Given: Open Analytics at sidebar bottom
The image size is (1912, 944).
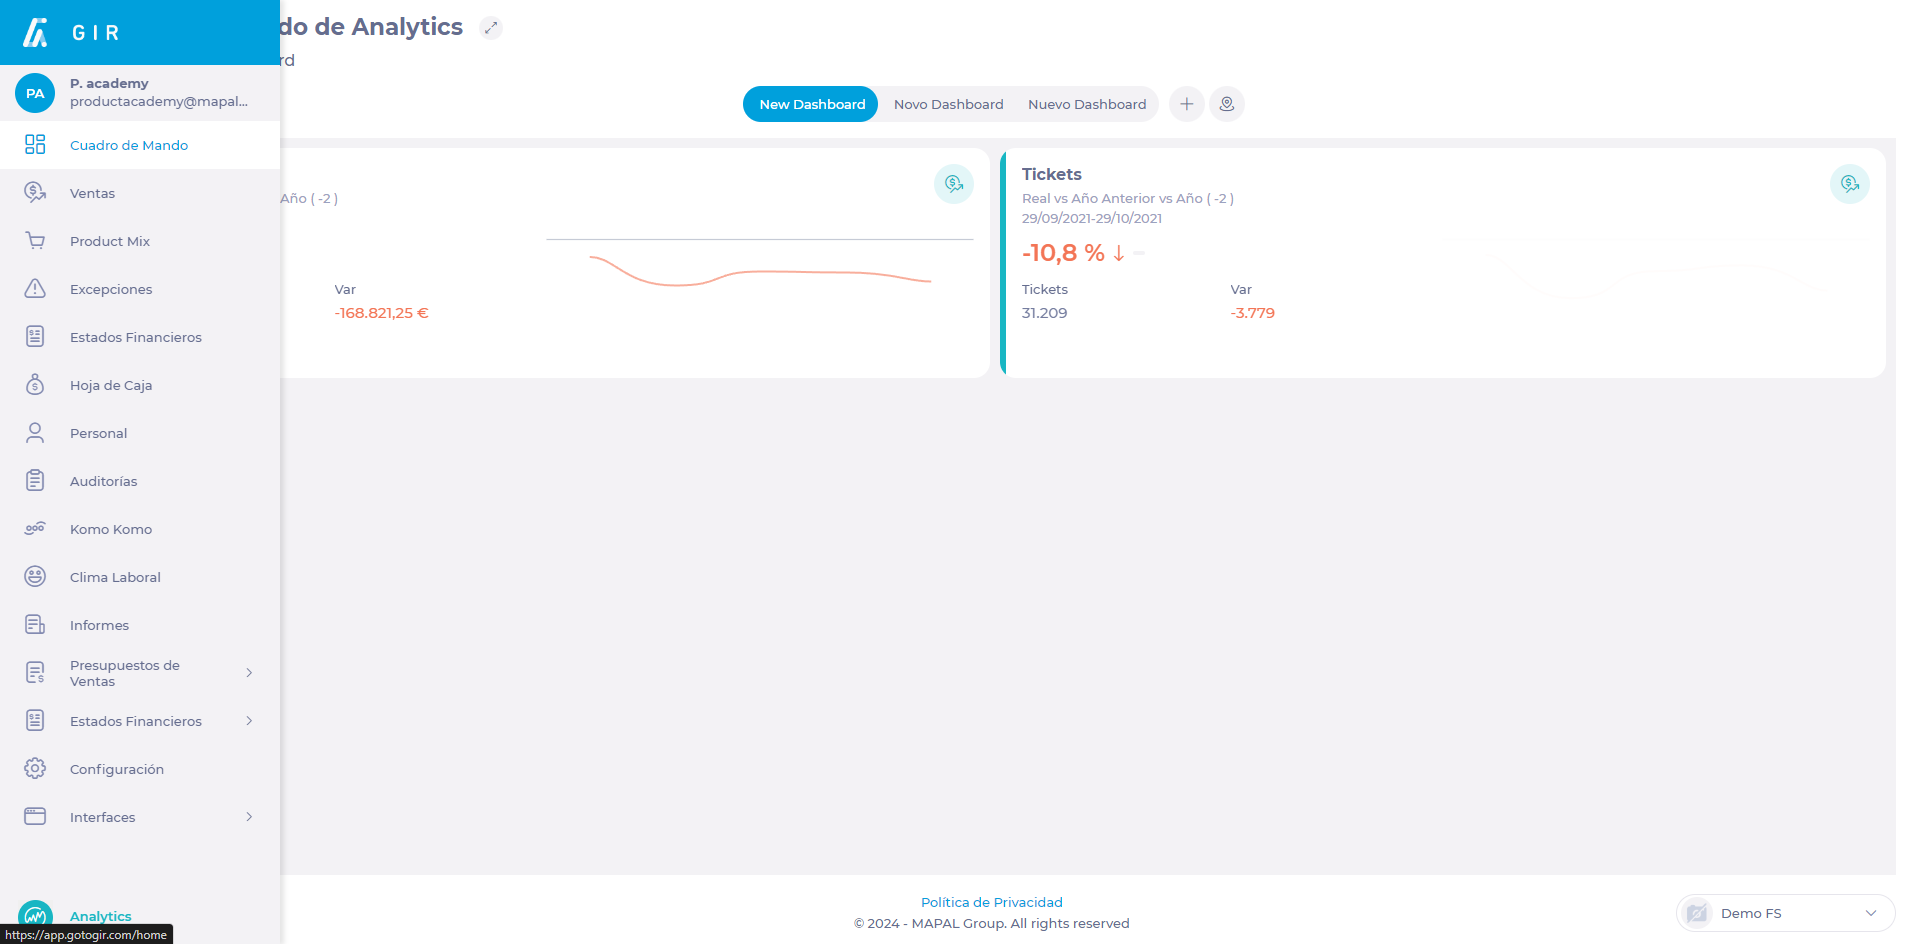Looking at the screenshot, I should (100, 916).
